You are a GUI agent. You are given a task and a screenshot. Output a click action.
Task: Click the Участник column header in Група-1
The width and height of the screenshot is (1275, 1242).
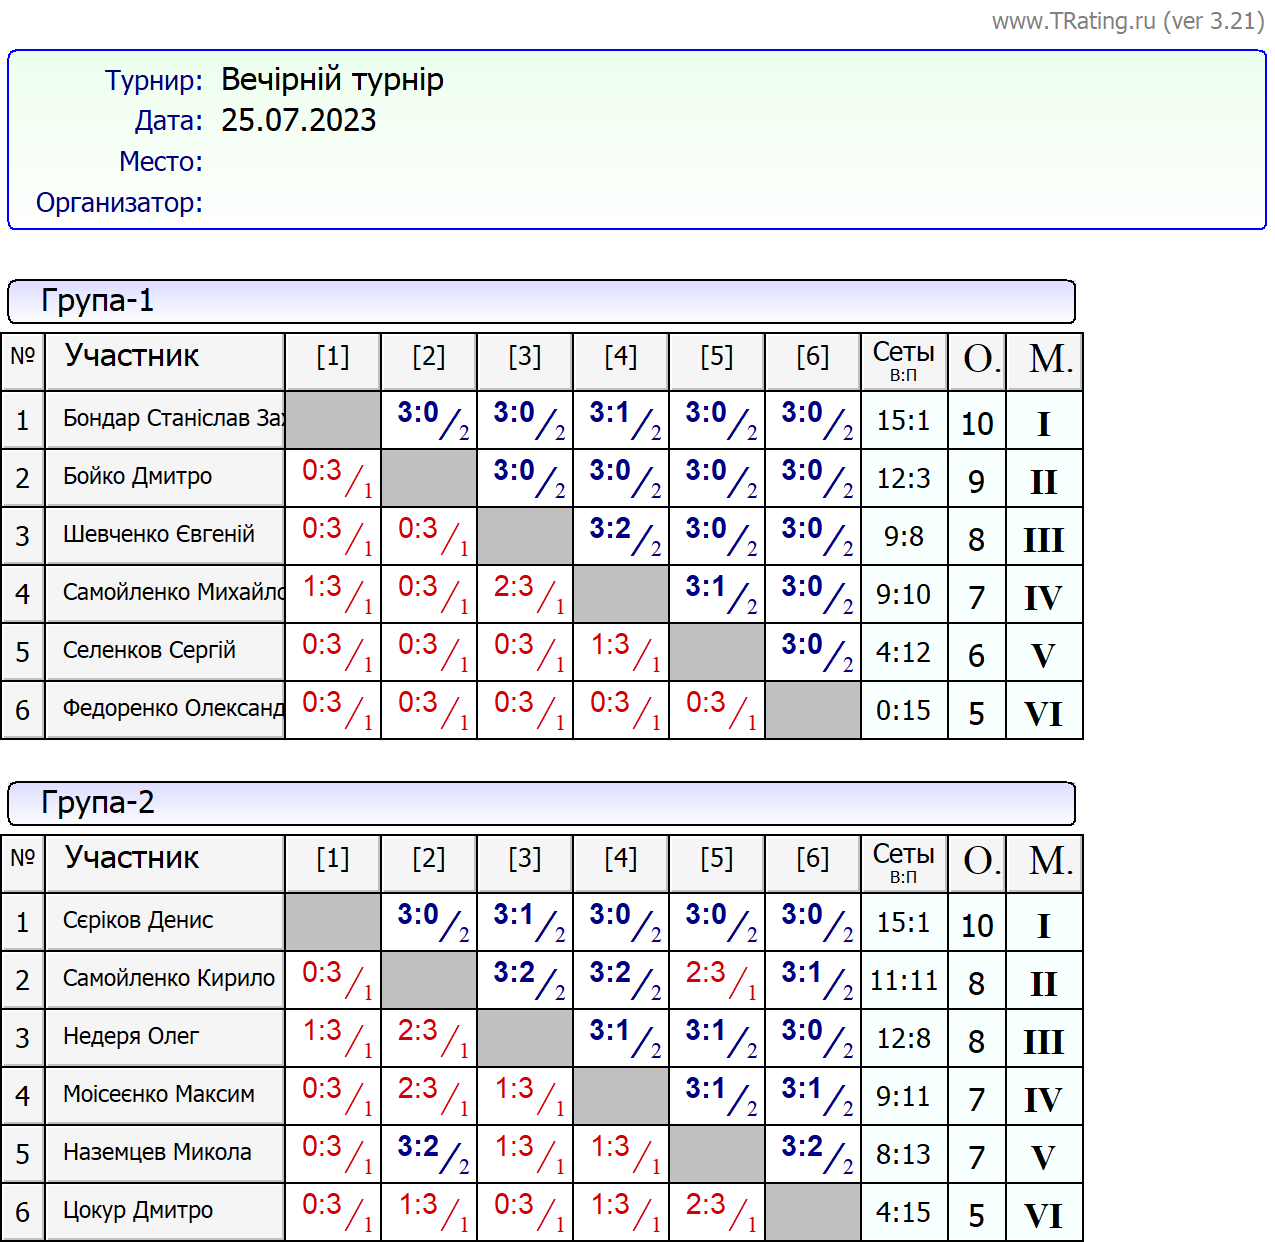point(132,357)
